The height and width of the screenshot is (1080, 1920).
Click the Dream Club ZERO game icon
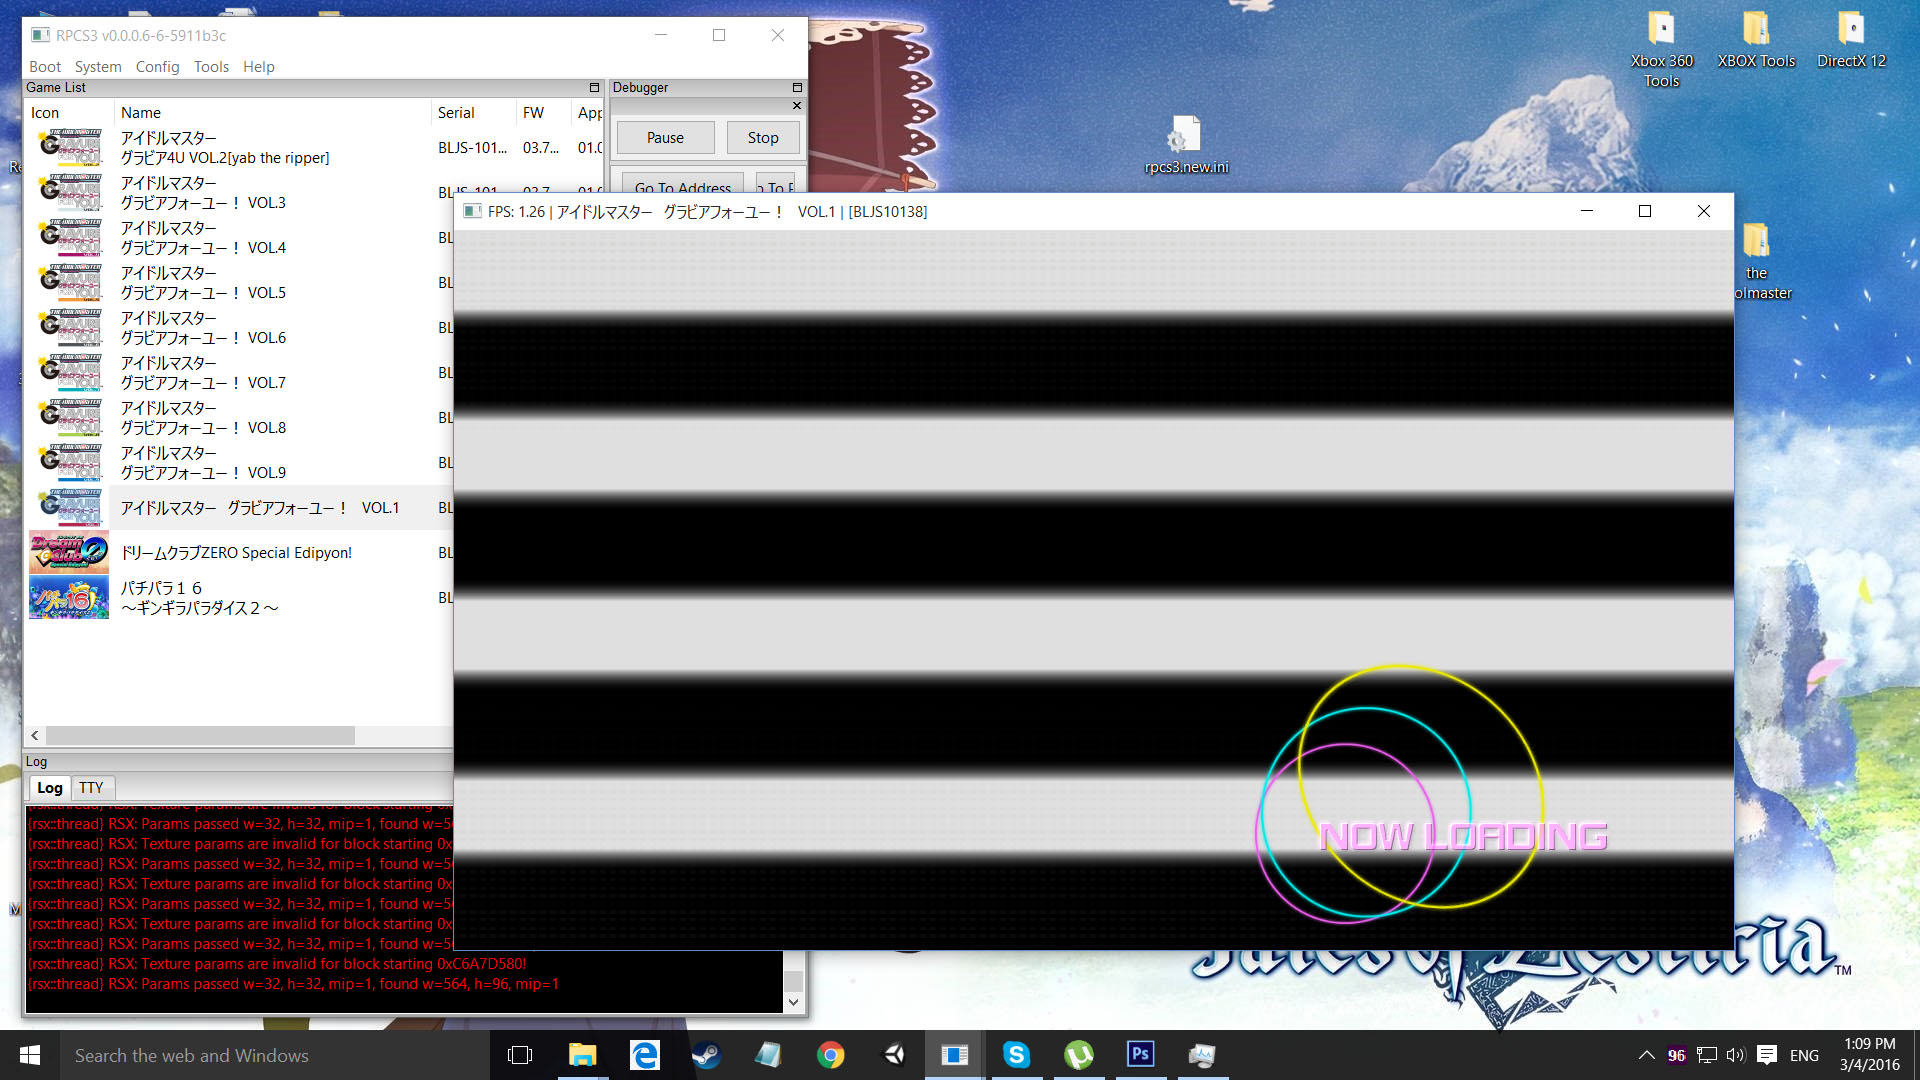(69, 552)
